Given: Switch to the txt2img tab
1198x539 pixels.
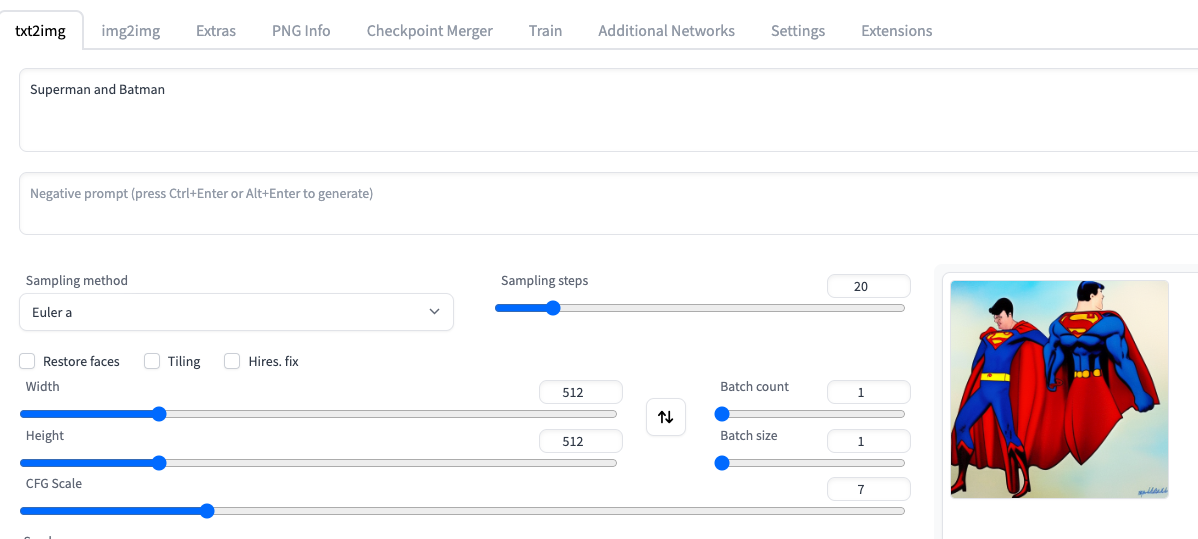Looking at the screenshot, I should click(41, 31).
